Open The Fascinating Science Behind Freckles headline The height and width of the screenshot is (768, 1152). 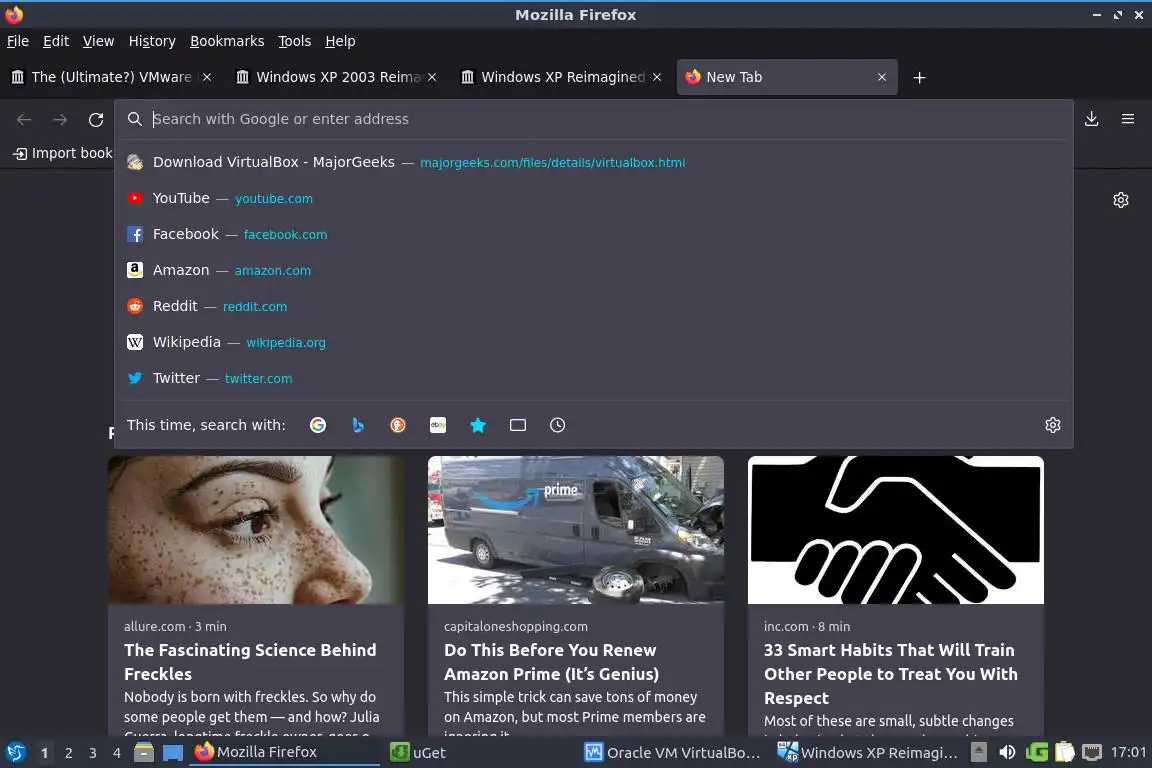(x=250, y=662)
